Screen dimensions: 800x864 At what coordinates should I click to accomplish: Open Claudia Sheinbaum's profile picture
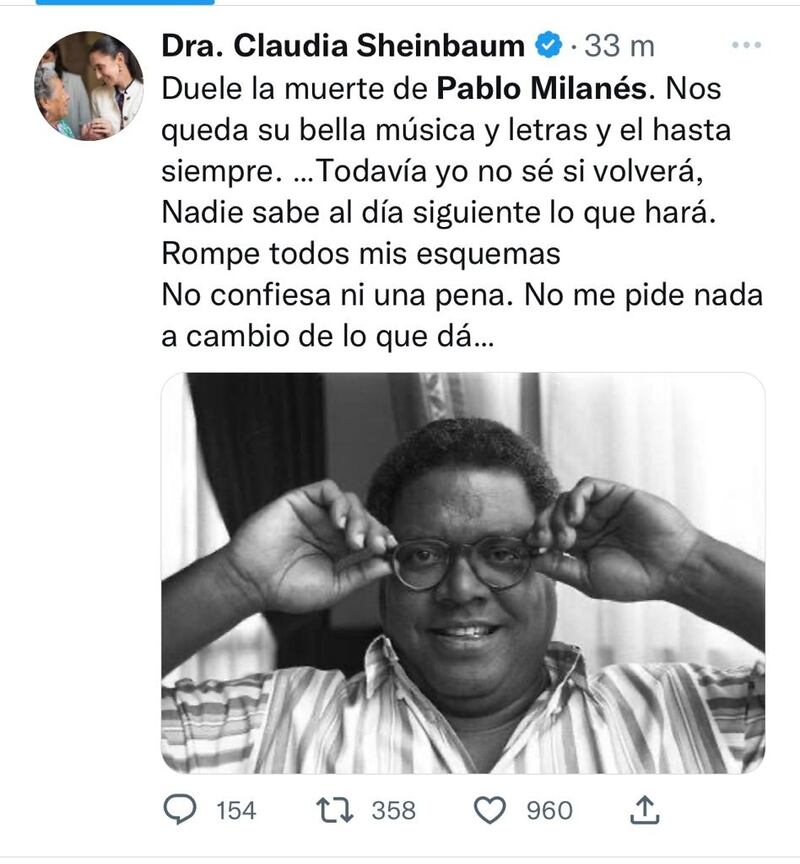(x=89, y=86)
